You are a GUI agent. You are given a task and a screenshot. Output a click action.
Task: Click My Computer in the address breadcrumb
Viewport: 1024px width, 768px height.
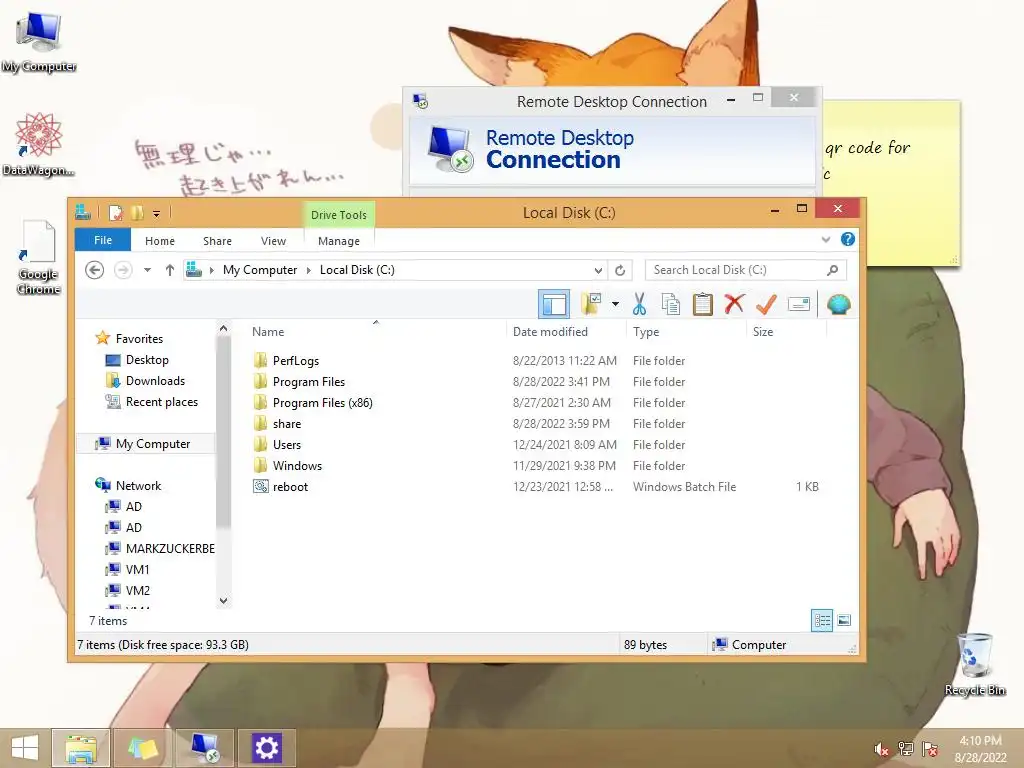coord(260,270)
